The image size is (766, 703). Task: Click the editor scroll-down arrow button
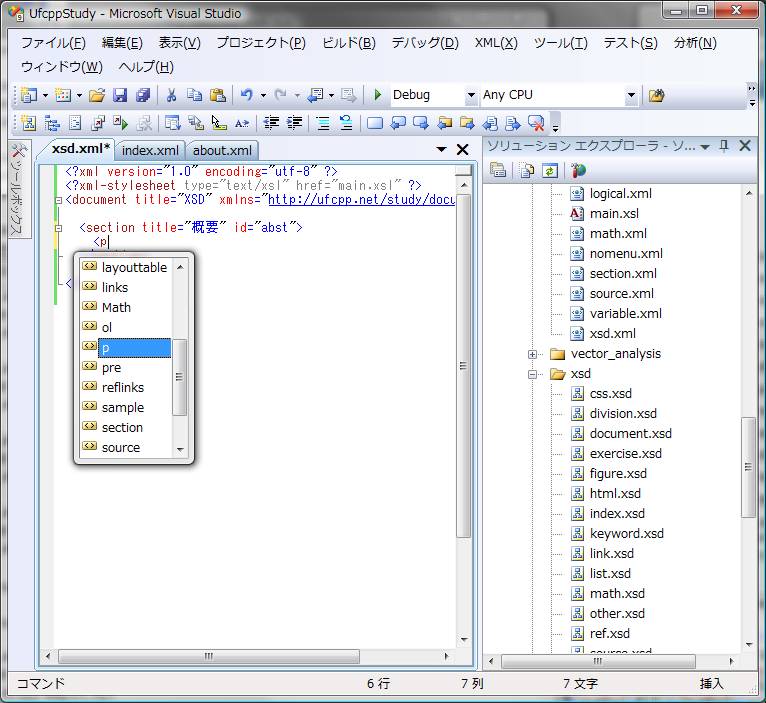pyautogui.click(x=464, y=639)
